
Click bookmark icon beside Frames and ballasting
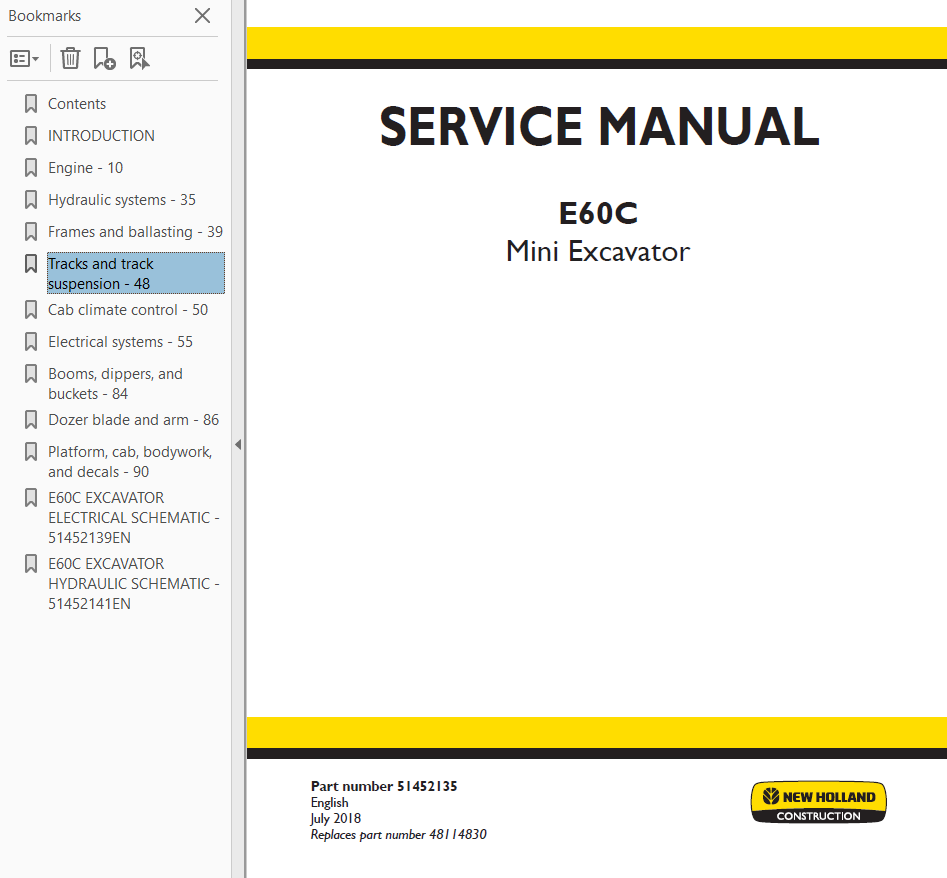[31, 232]
